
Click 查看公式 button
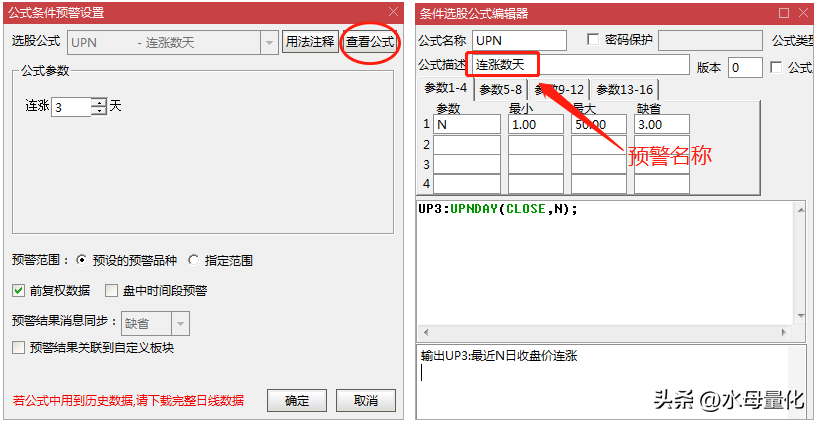click(370, 42)
